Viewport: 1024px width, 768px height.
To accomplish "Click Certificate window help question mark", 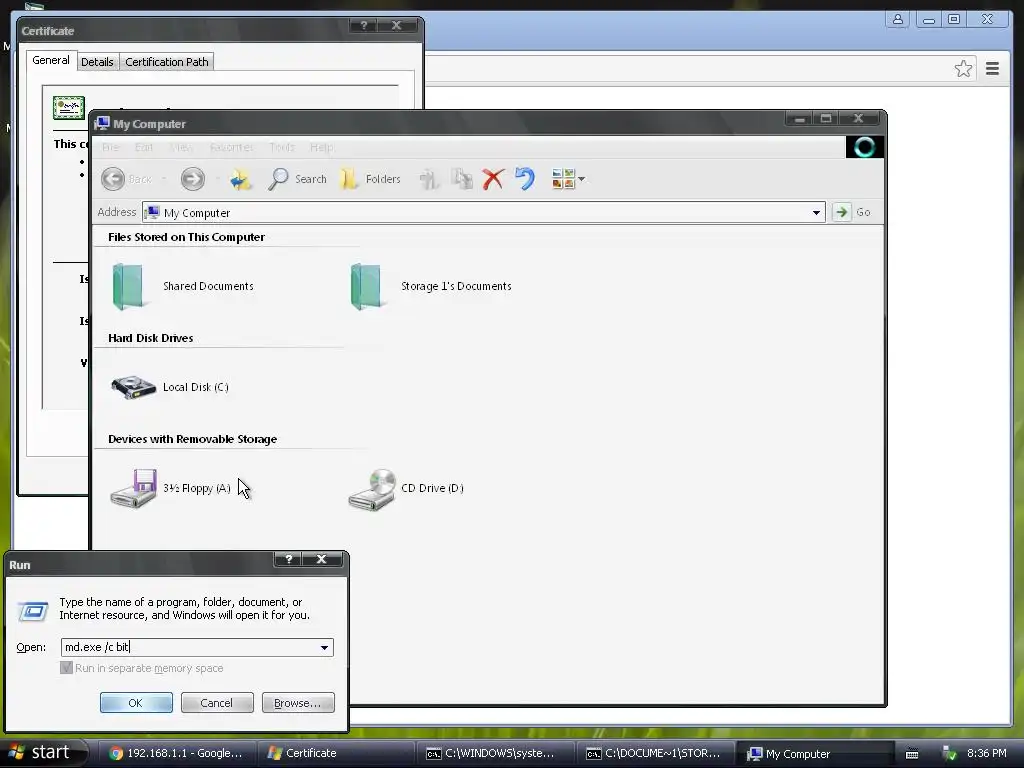I will (x=364, y=25).
